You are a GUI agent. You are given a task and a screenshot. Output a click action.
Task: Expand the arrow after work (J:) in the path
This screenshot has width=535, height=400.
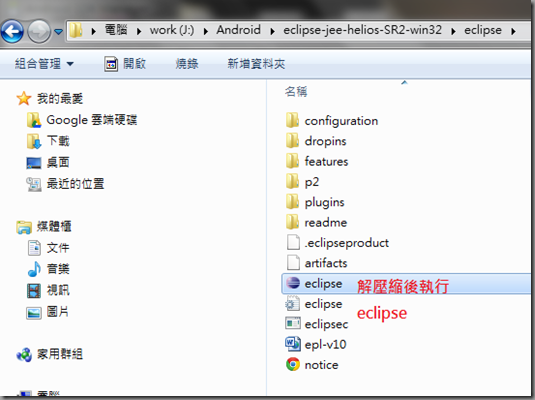[x=206, y=31]
